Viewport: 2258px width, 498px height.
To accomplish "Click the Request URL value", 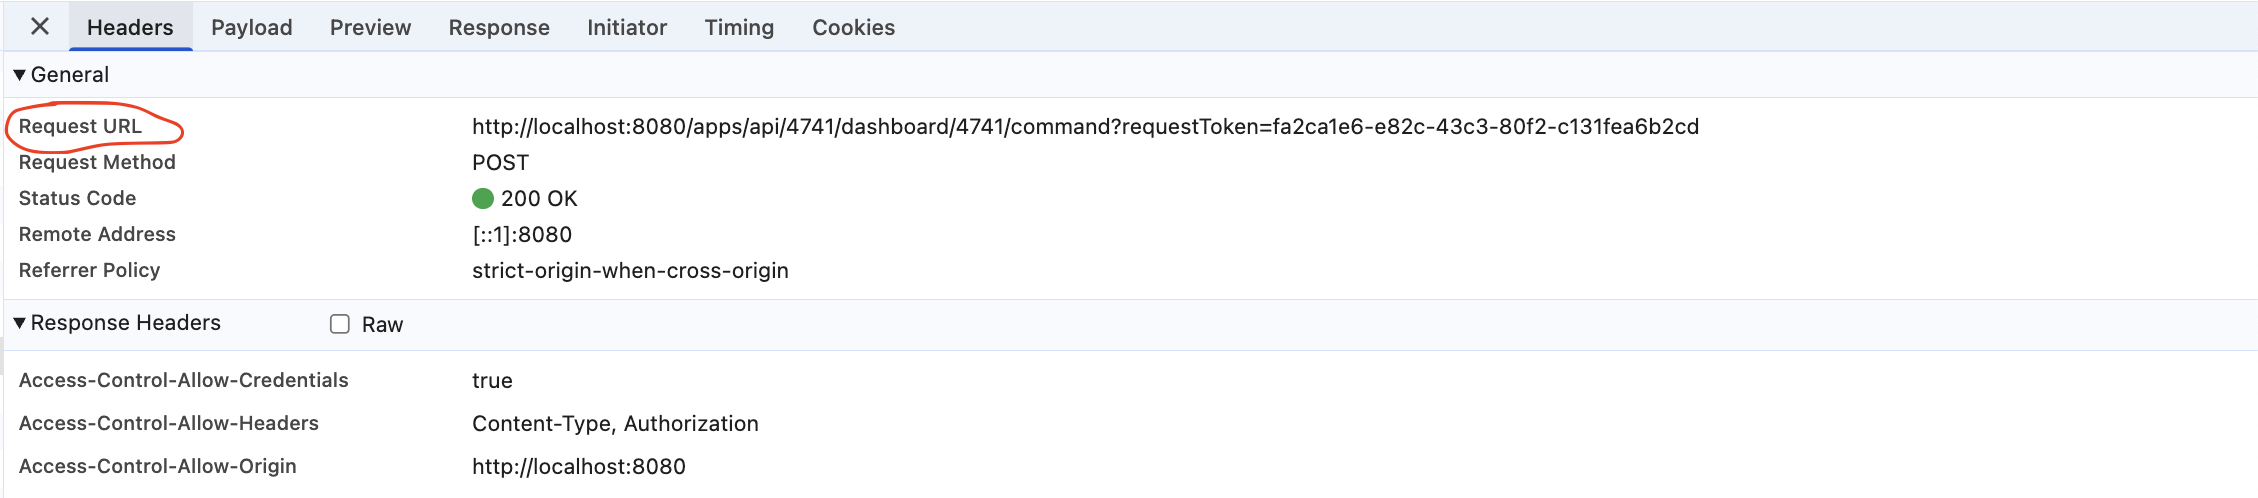I will (1085, 127).
